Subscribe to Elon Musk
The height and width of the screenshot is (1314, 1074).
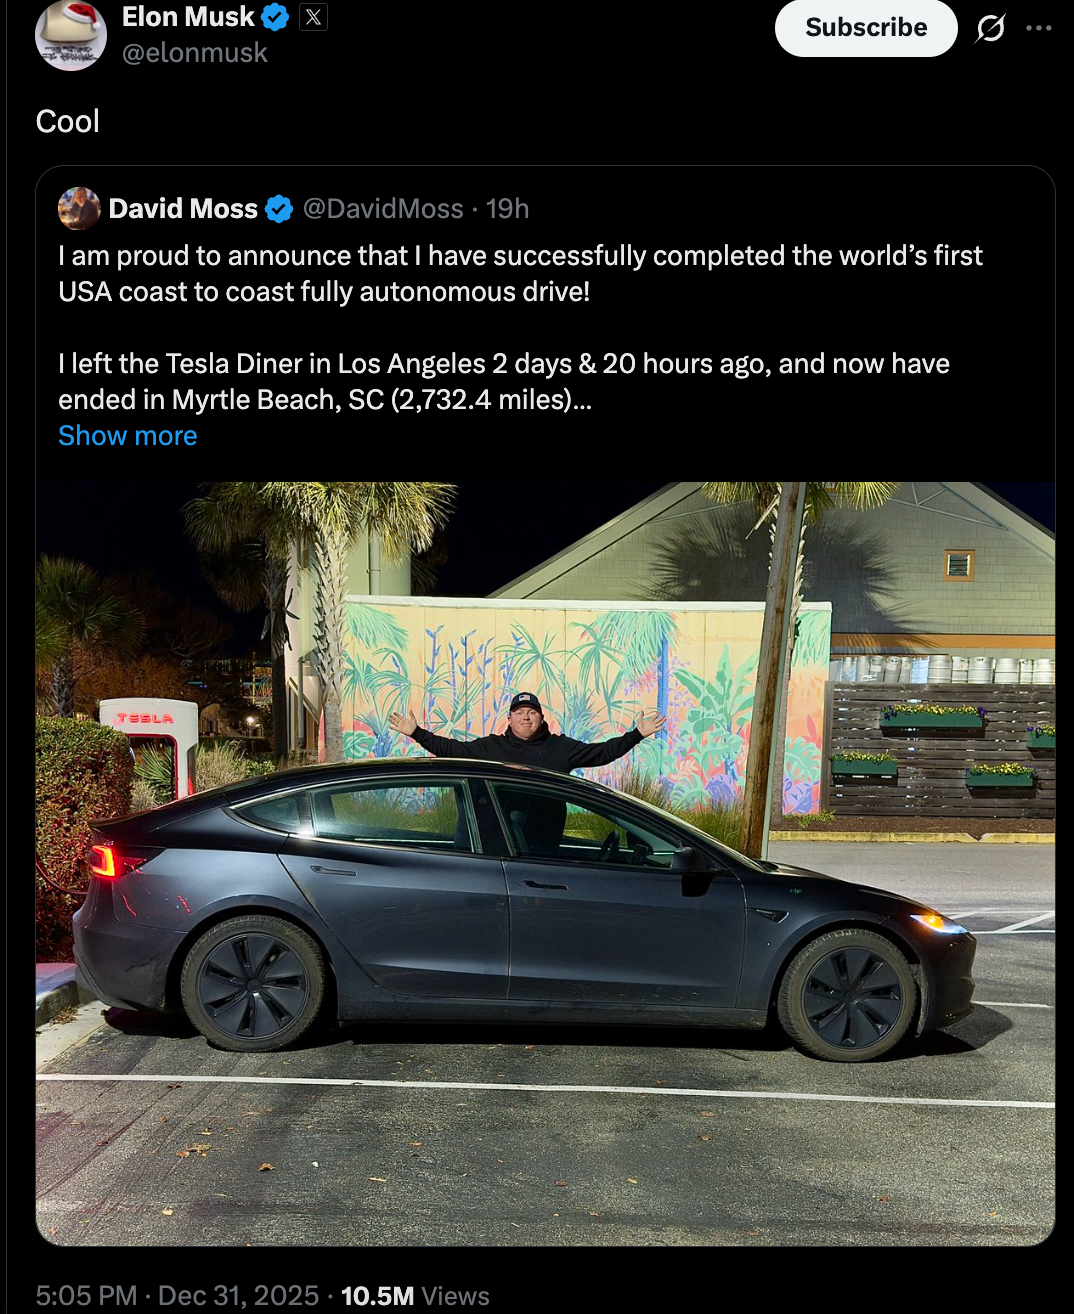click(864, 29)
